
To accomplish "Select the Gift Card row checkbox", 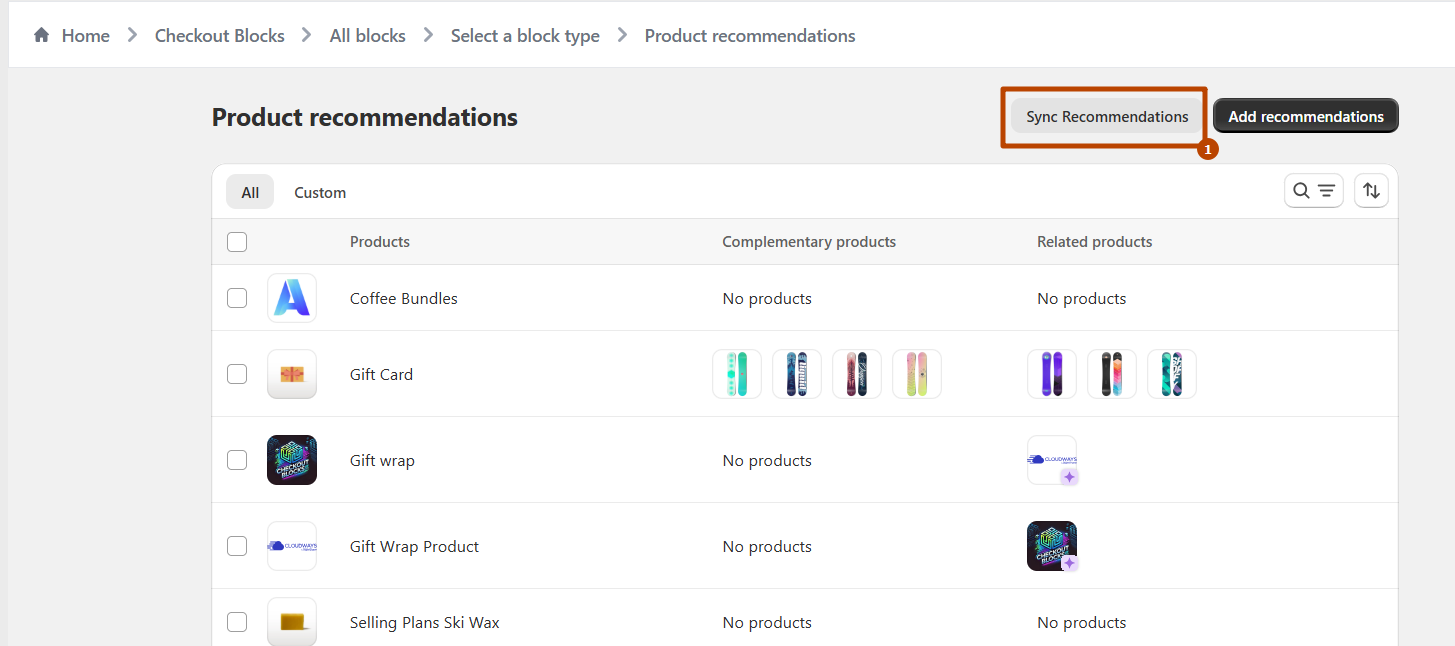I will pos(237,374).
